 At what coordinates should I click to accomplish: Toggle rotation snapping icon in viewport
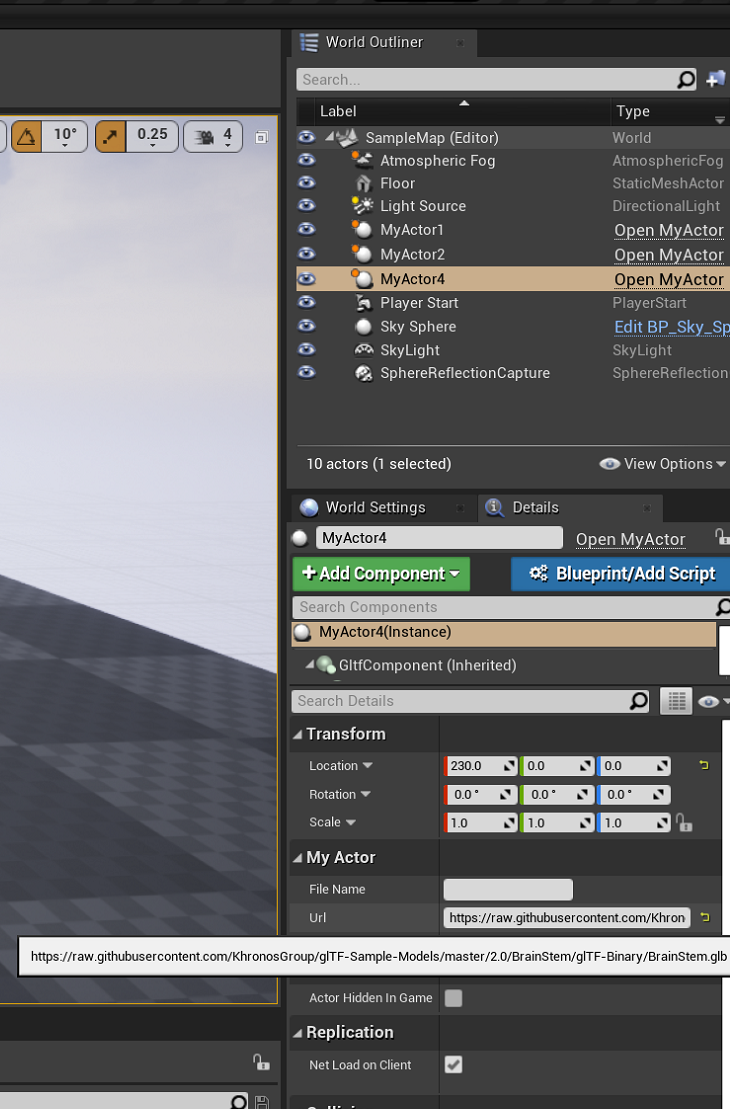(x=27, y=137)
